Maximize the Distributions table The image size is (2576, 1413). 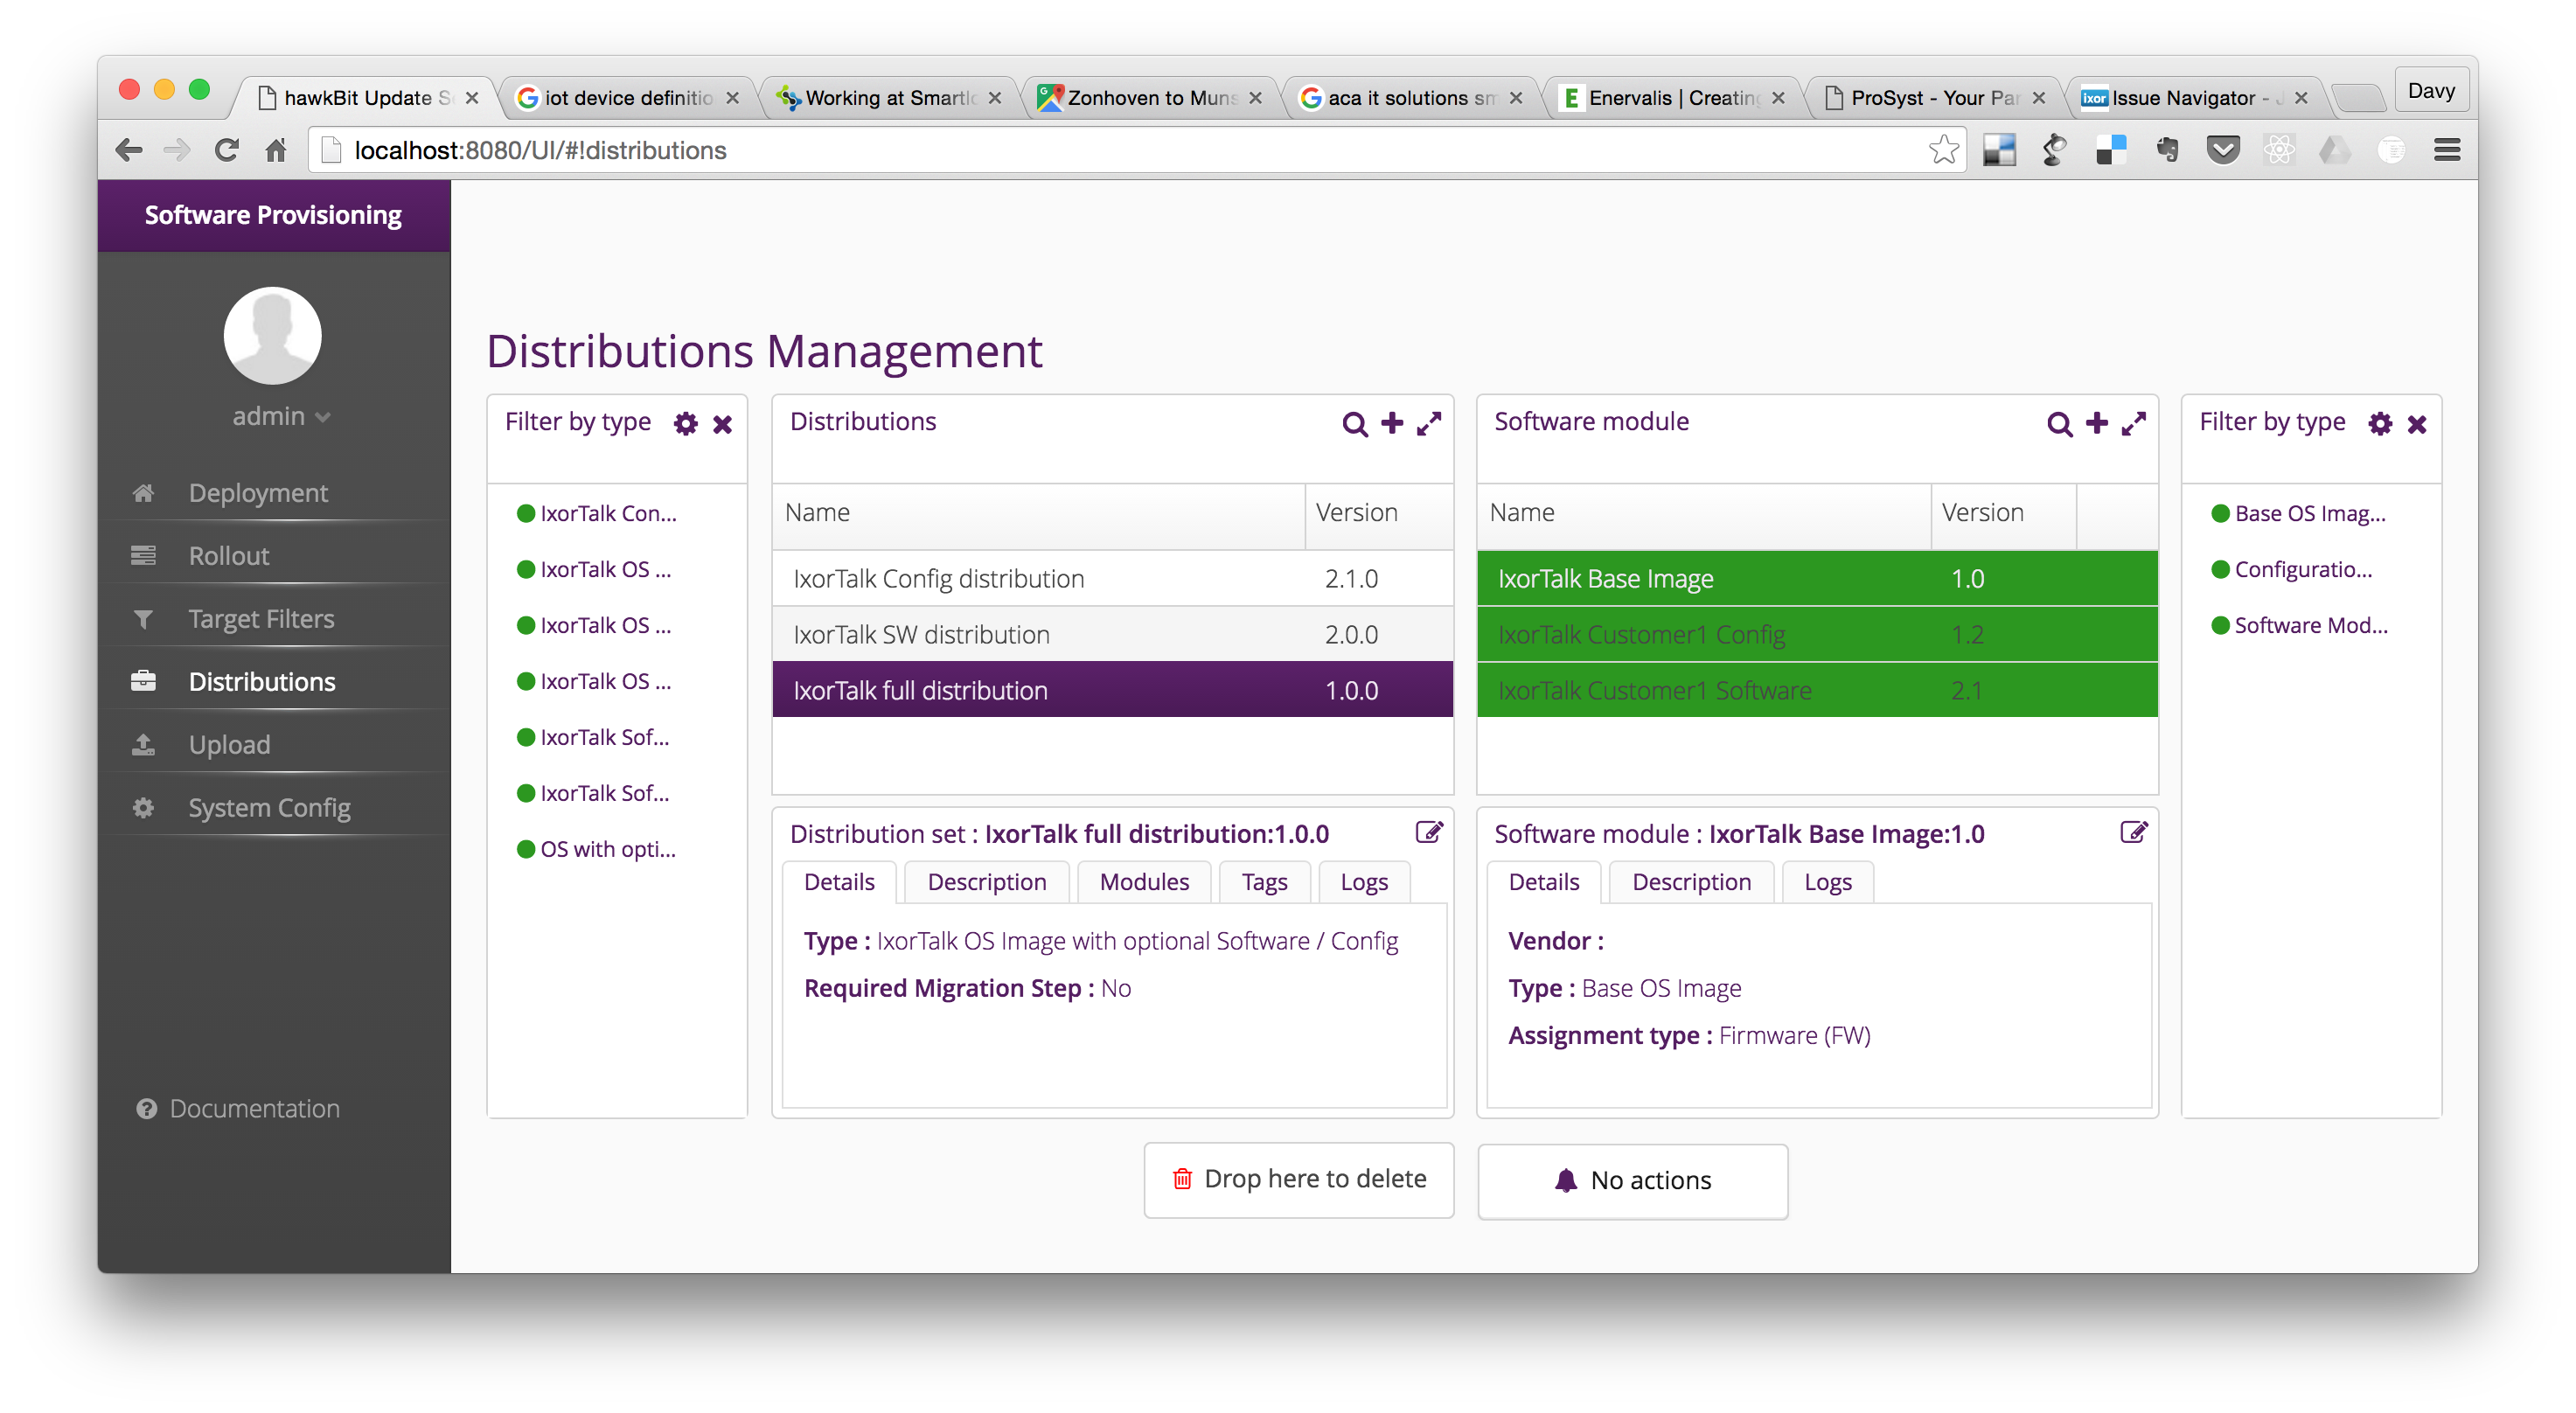pyautogui.click(x=1429, y=423)
